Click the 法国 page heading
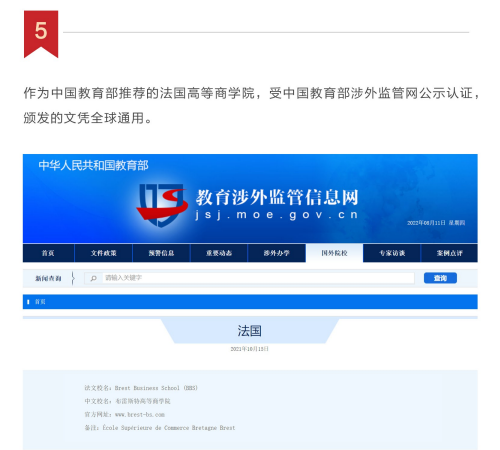The width and height of the screenshot is (500, 450). pyautogui.click(x=249, y=331)
